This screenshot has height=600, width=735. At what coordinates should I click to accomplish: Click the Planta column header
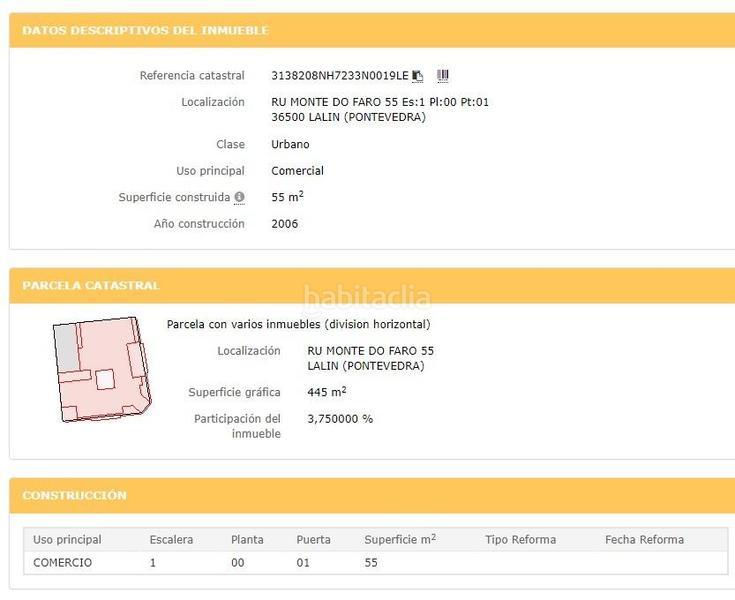(247, 540)
